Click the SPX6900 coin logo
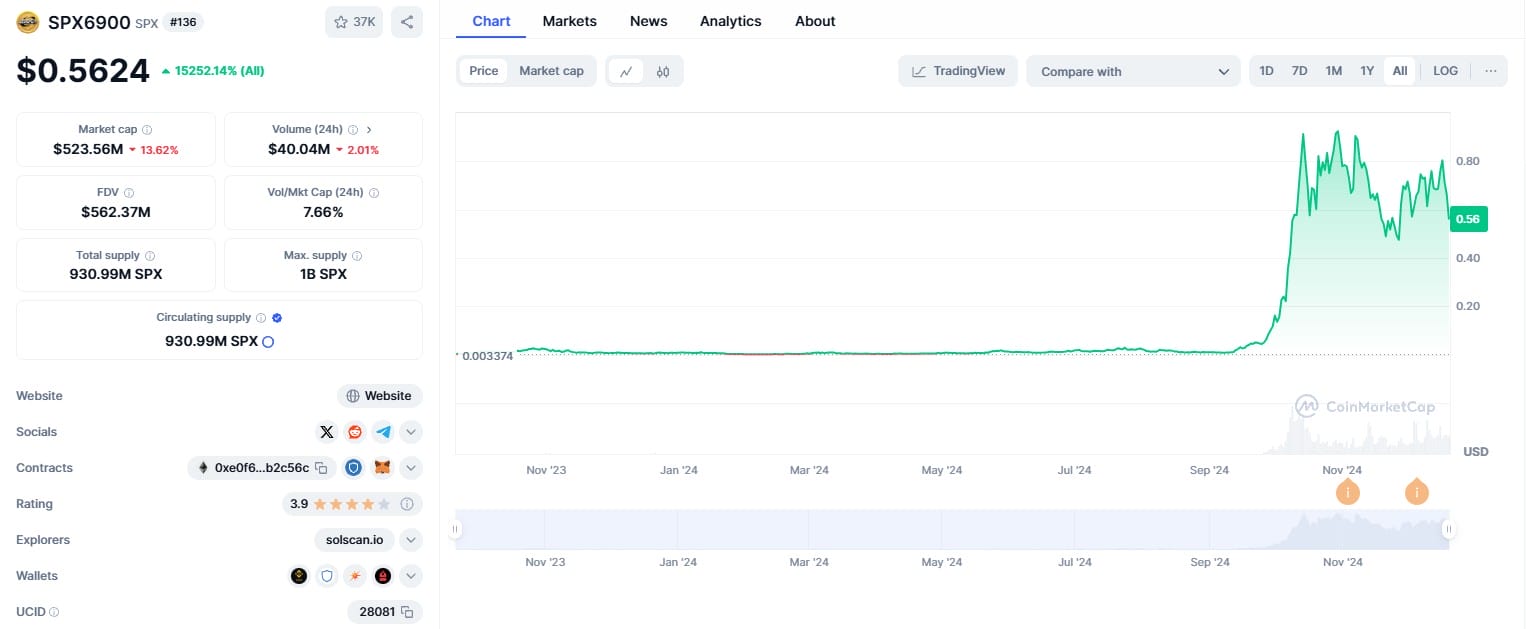Image resolution: width=1526 pixels, height=629 pixels. pyautogui.click(x=28, y=22)
